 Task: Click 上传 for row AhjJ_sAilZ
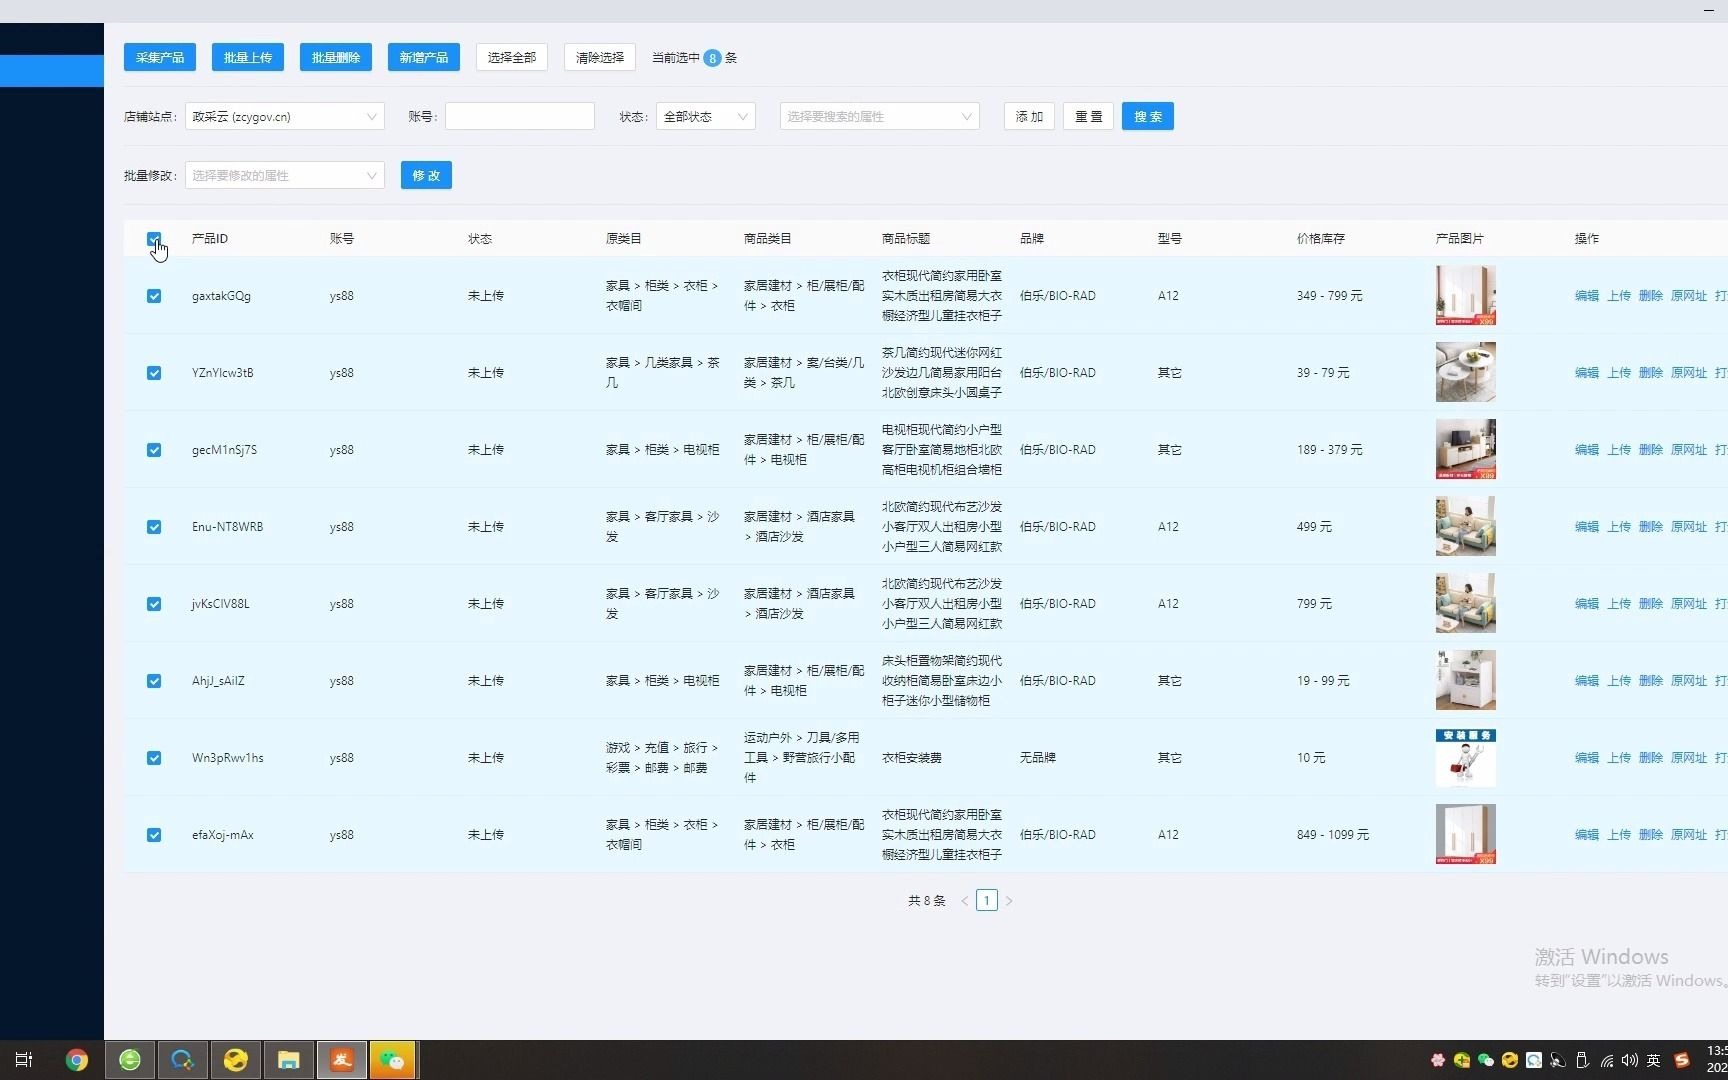pyautogui.click(x=1619, y=681)
